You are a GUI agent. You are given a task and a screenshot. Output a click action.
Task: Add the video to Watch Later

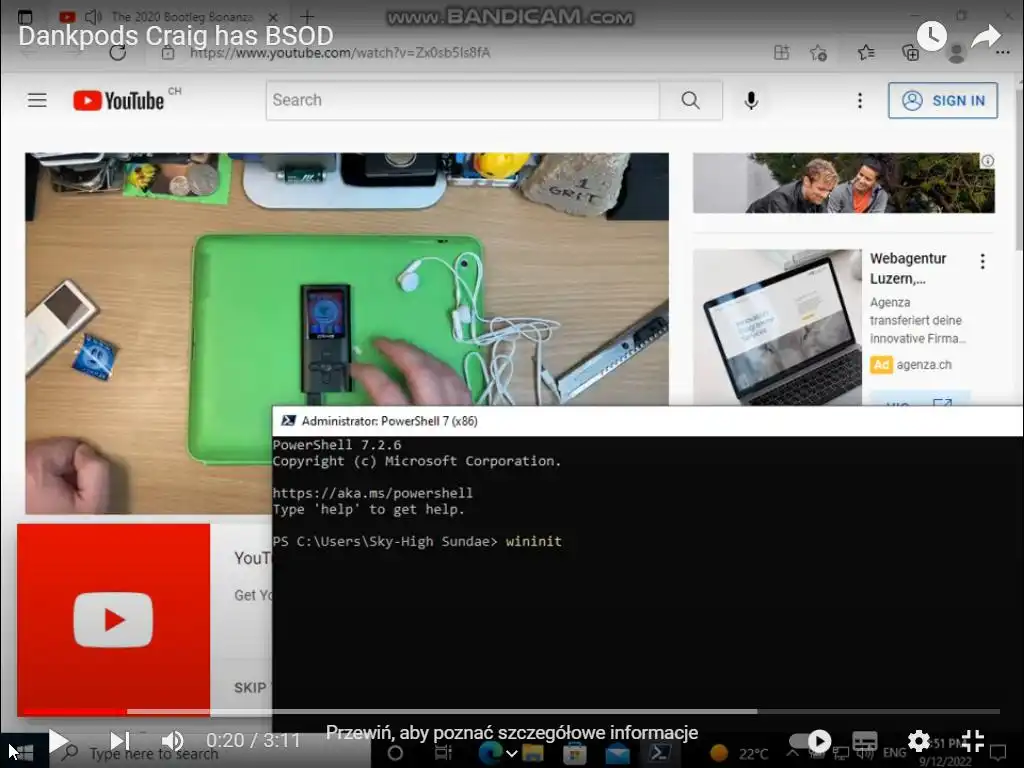coord(931,36)
